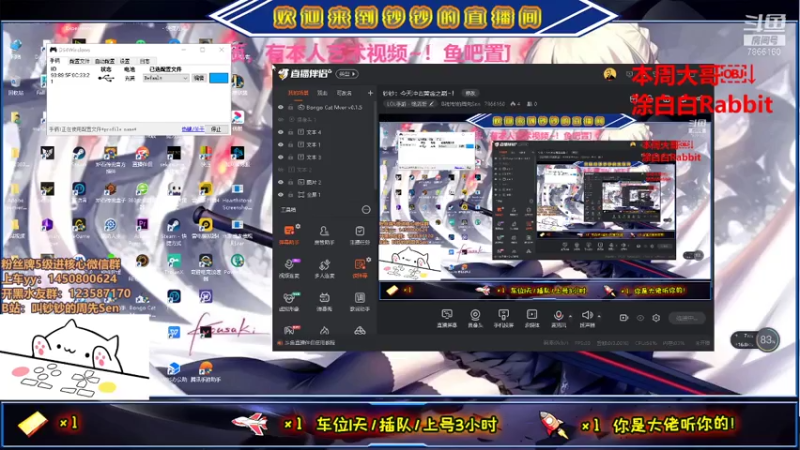The height and width of the screenshot is (450, 800).
Task: Show the 摄像头 1 source
Action: pyautogui.click(x=281, y=119)
